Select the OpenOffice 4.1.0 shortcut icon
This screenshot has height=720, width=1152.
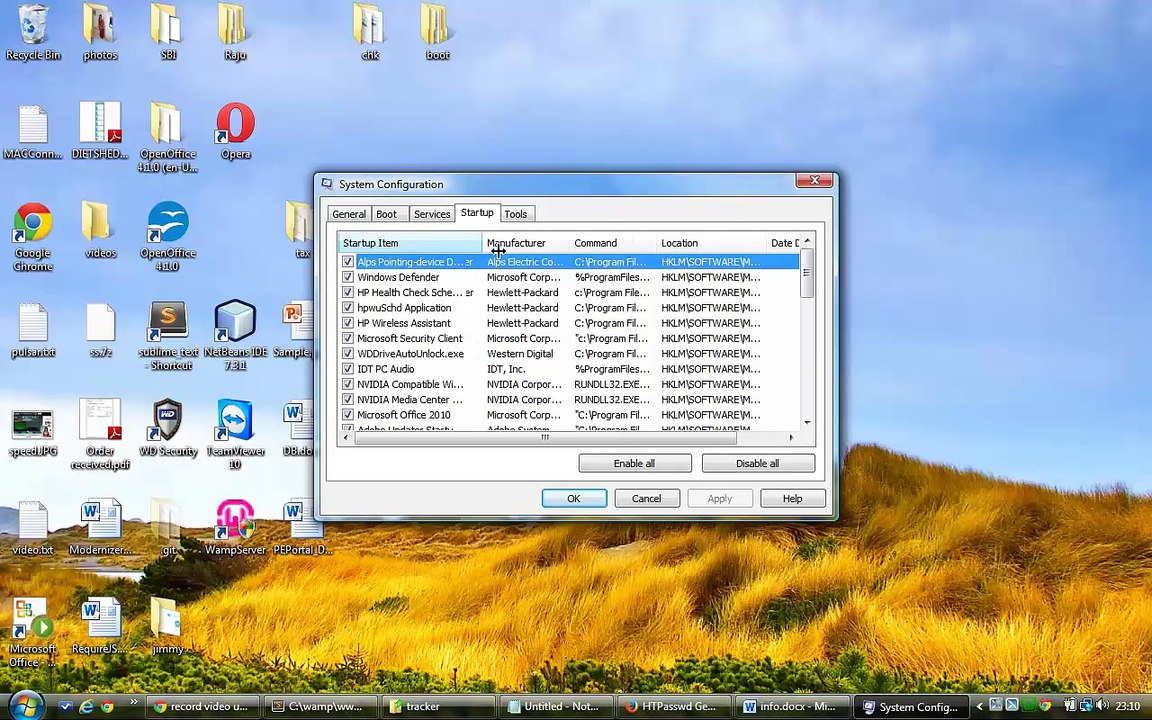coord(168,237)
